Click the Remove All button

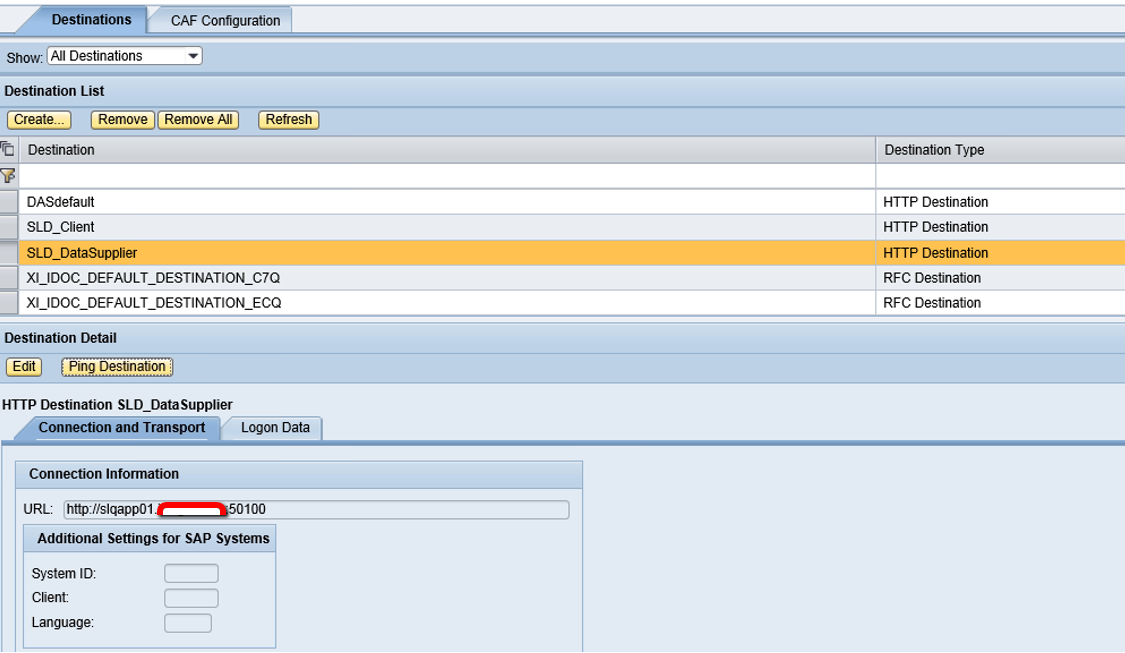tap(198, 120)
